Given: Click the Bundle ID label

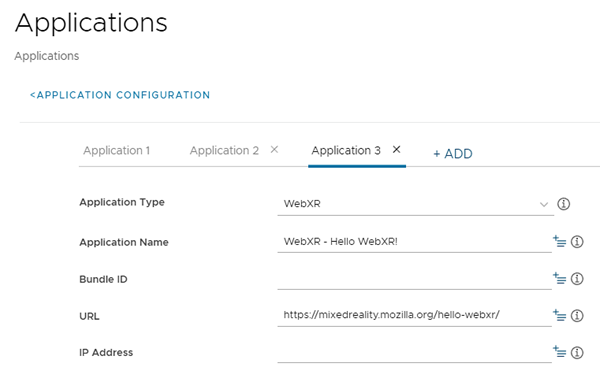Looking at the screenshot, I should coord(103,279).
